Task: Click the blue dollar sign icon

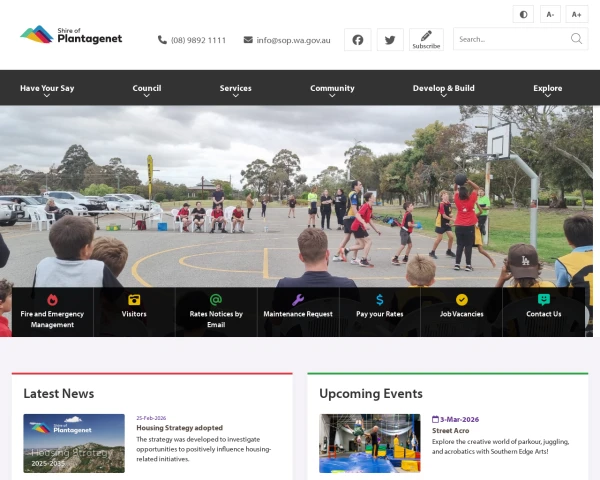Action: click(380, 300)
